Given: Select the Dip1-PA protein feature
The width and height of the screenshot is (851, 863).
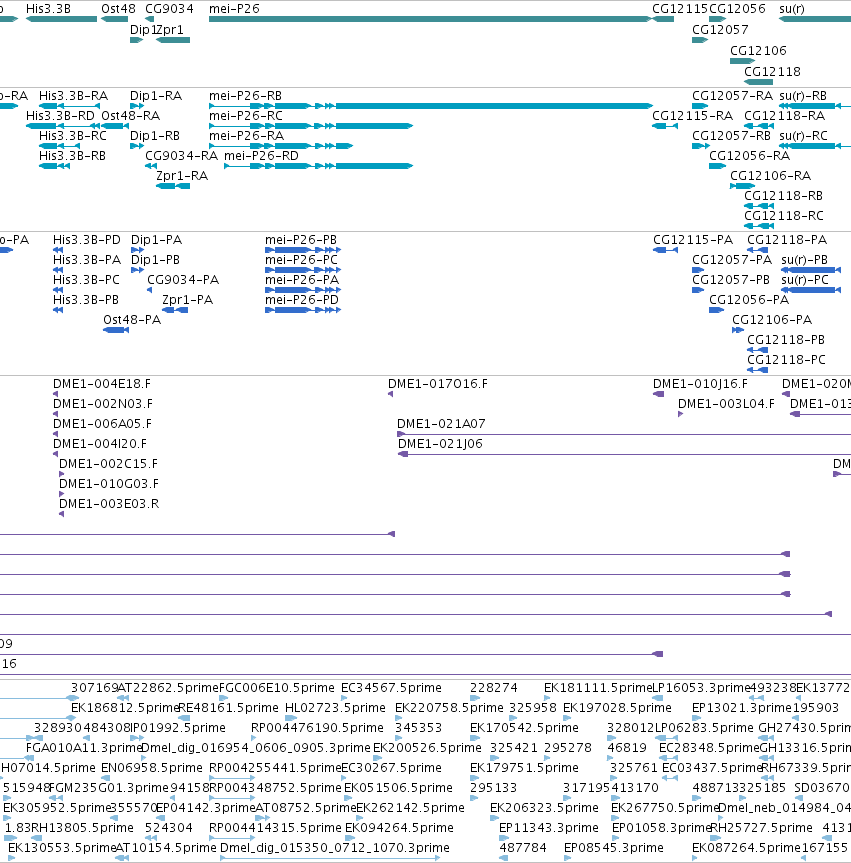Looking at the screenshot, I should (x=138, y=250).
